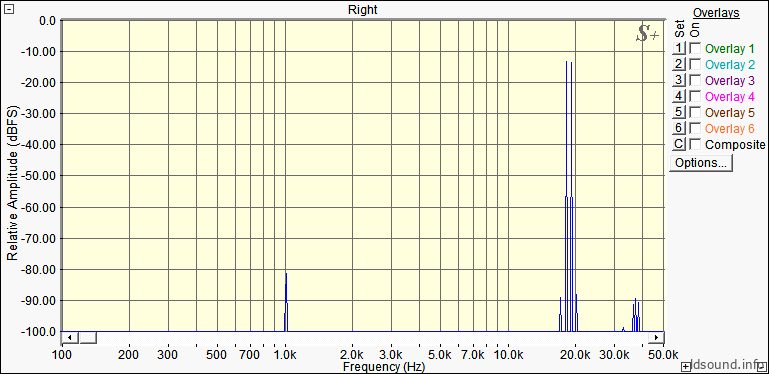Viewport: 769px width, 374px height.
Task: Click the Overlay 6 orange label
Action: 730,128
